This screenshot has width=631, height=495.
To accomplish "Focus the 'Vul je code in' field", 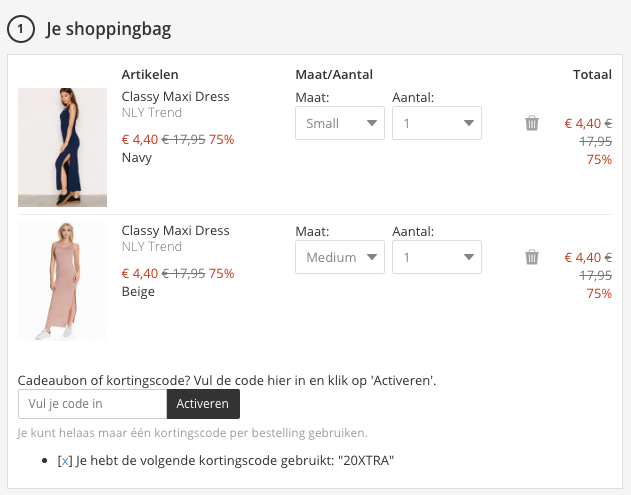I will [92, 404].
